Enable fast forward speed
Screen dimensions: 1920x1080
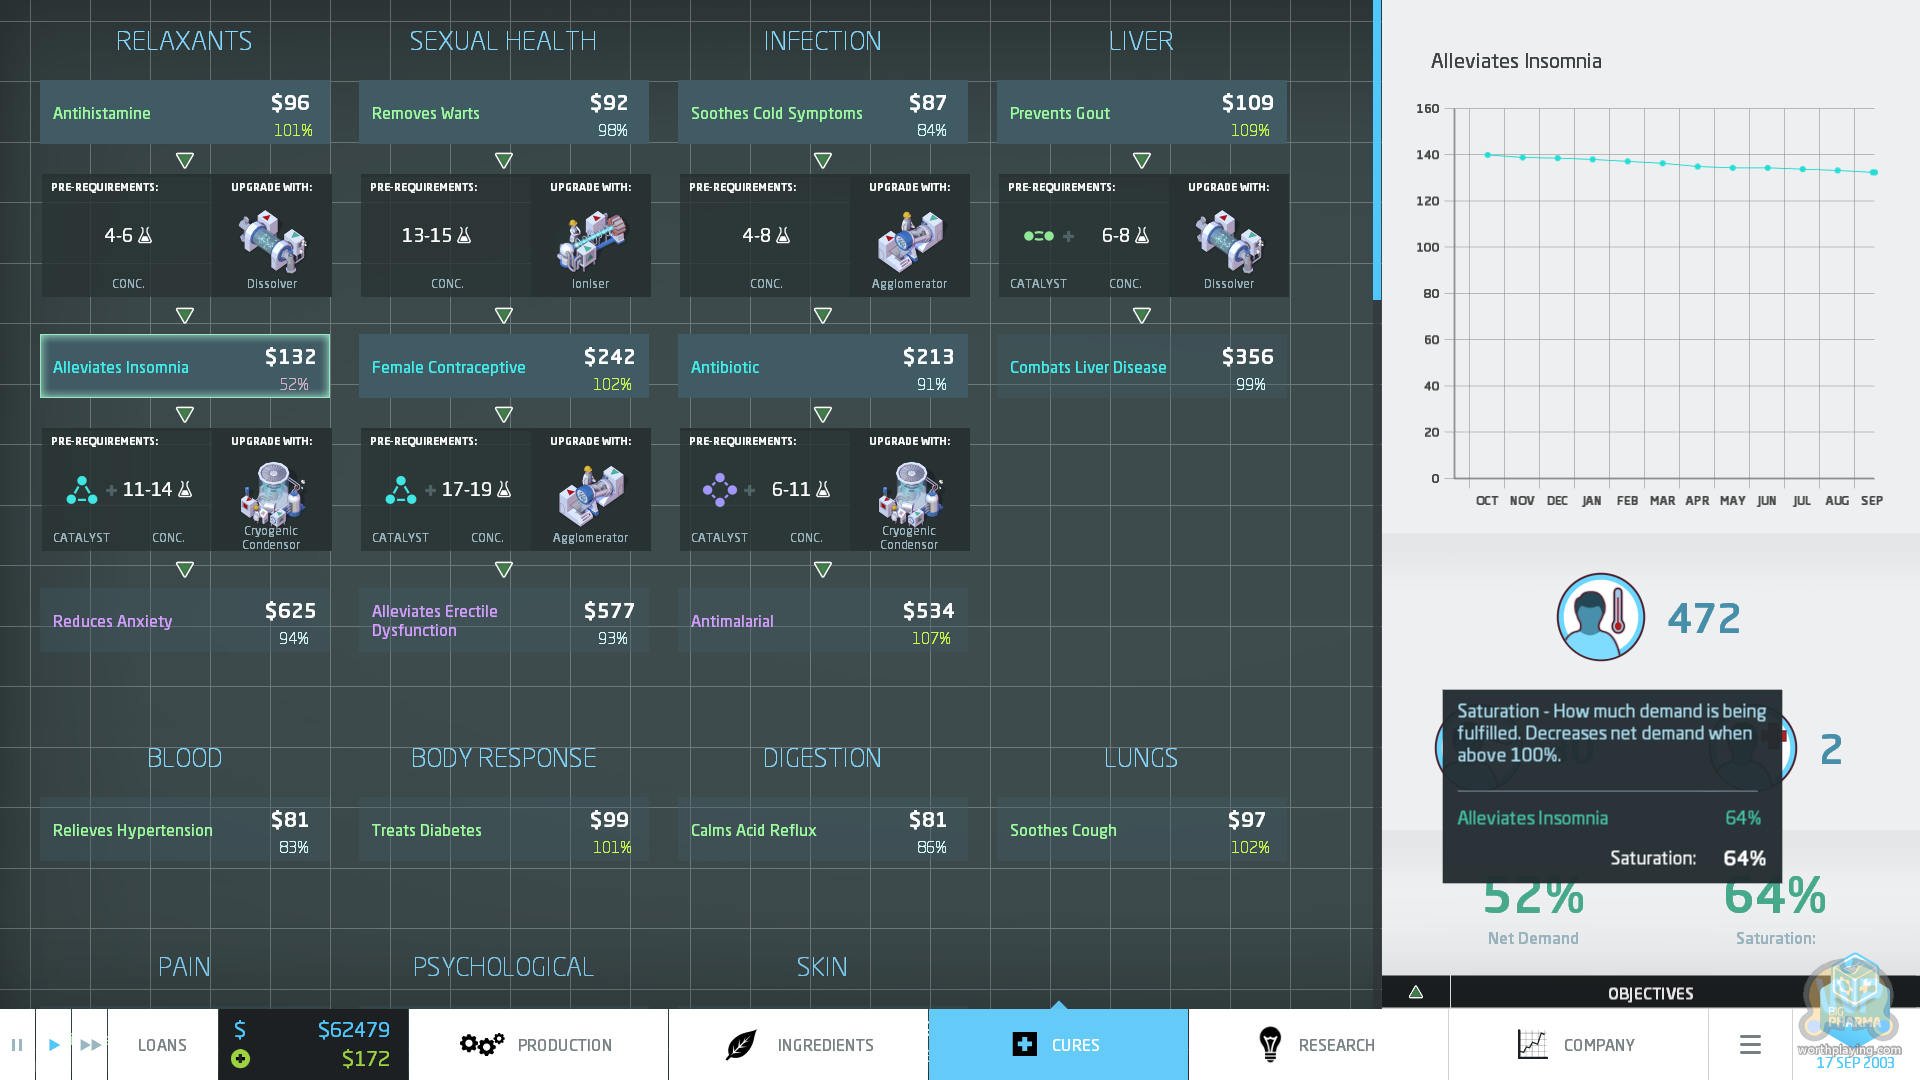click(x=90, y=1045)
